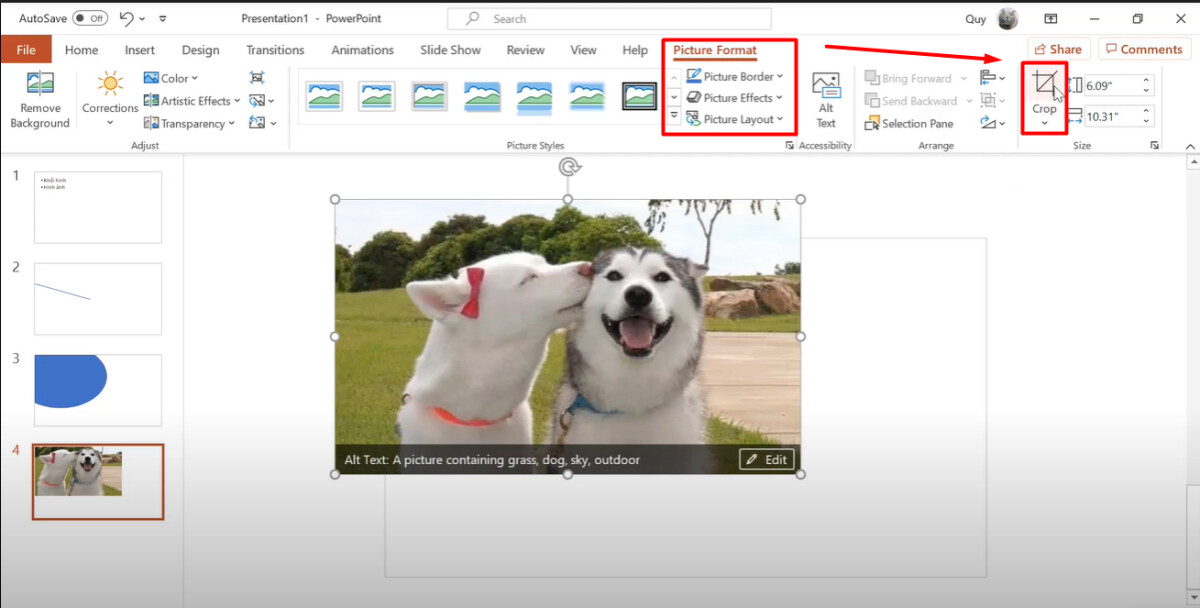Select slide 4 thumbnail with dogs

[98, 482]
